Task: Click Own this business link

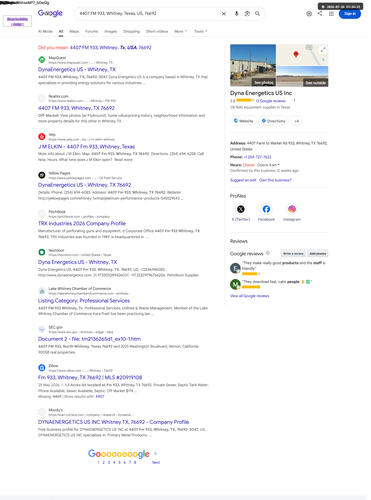Action: (x=275, y=180)
